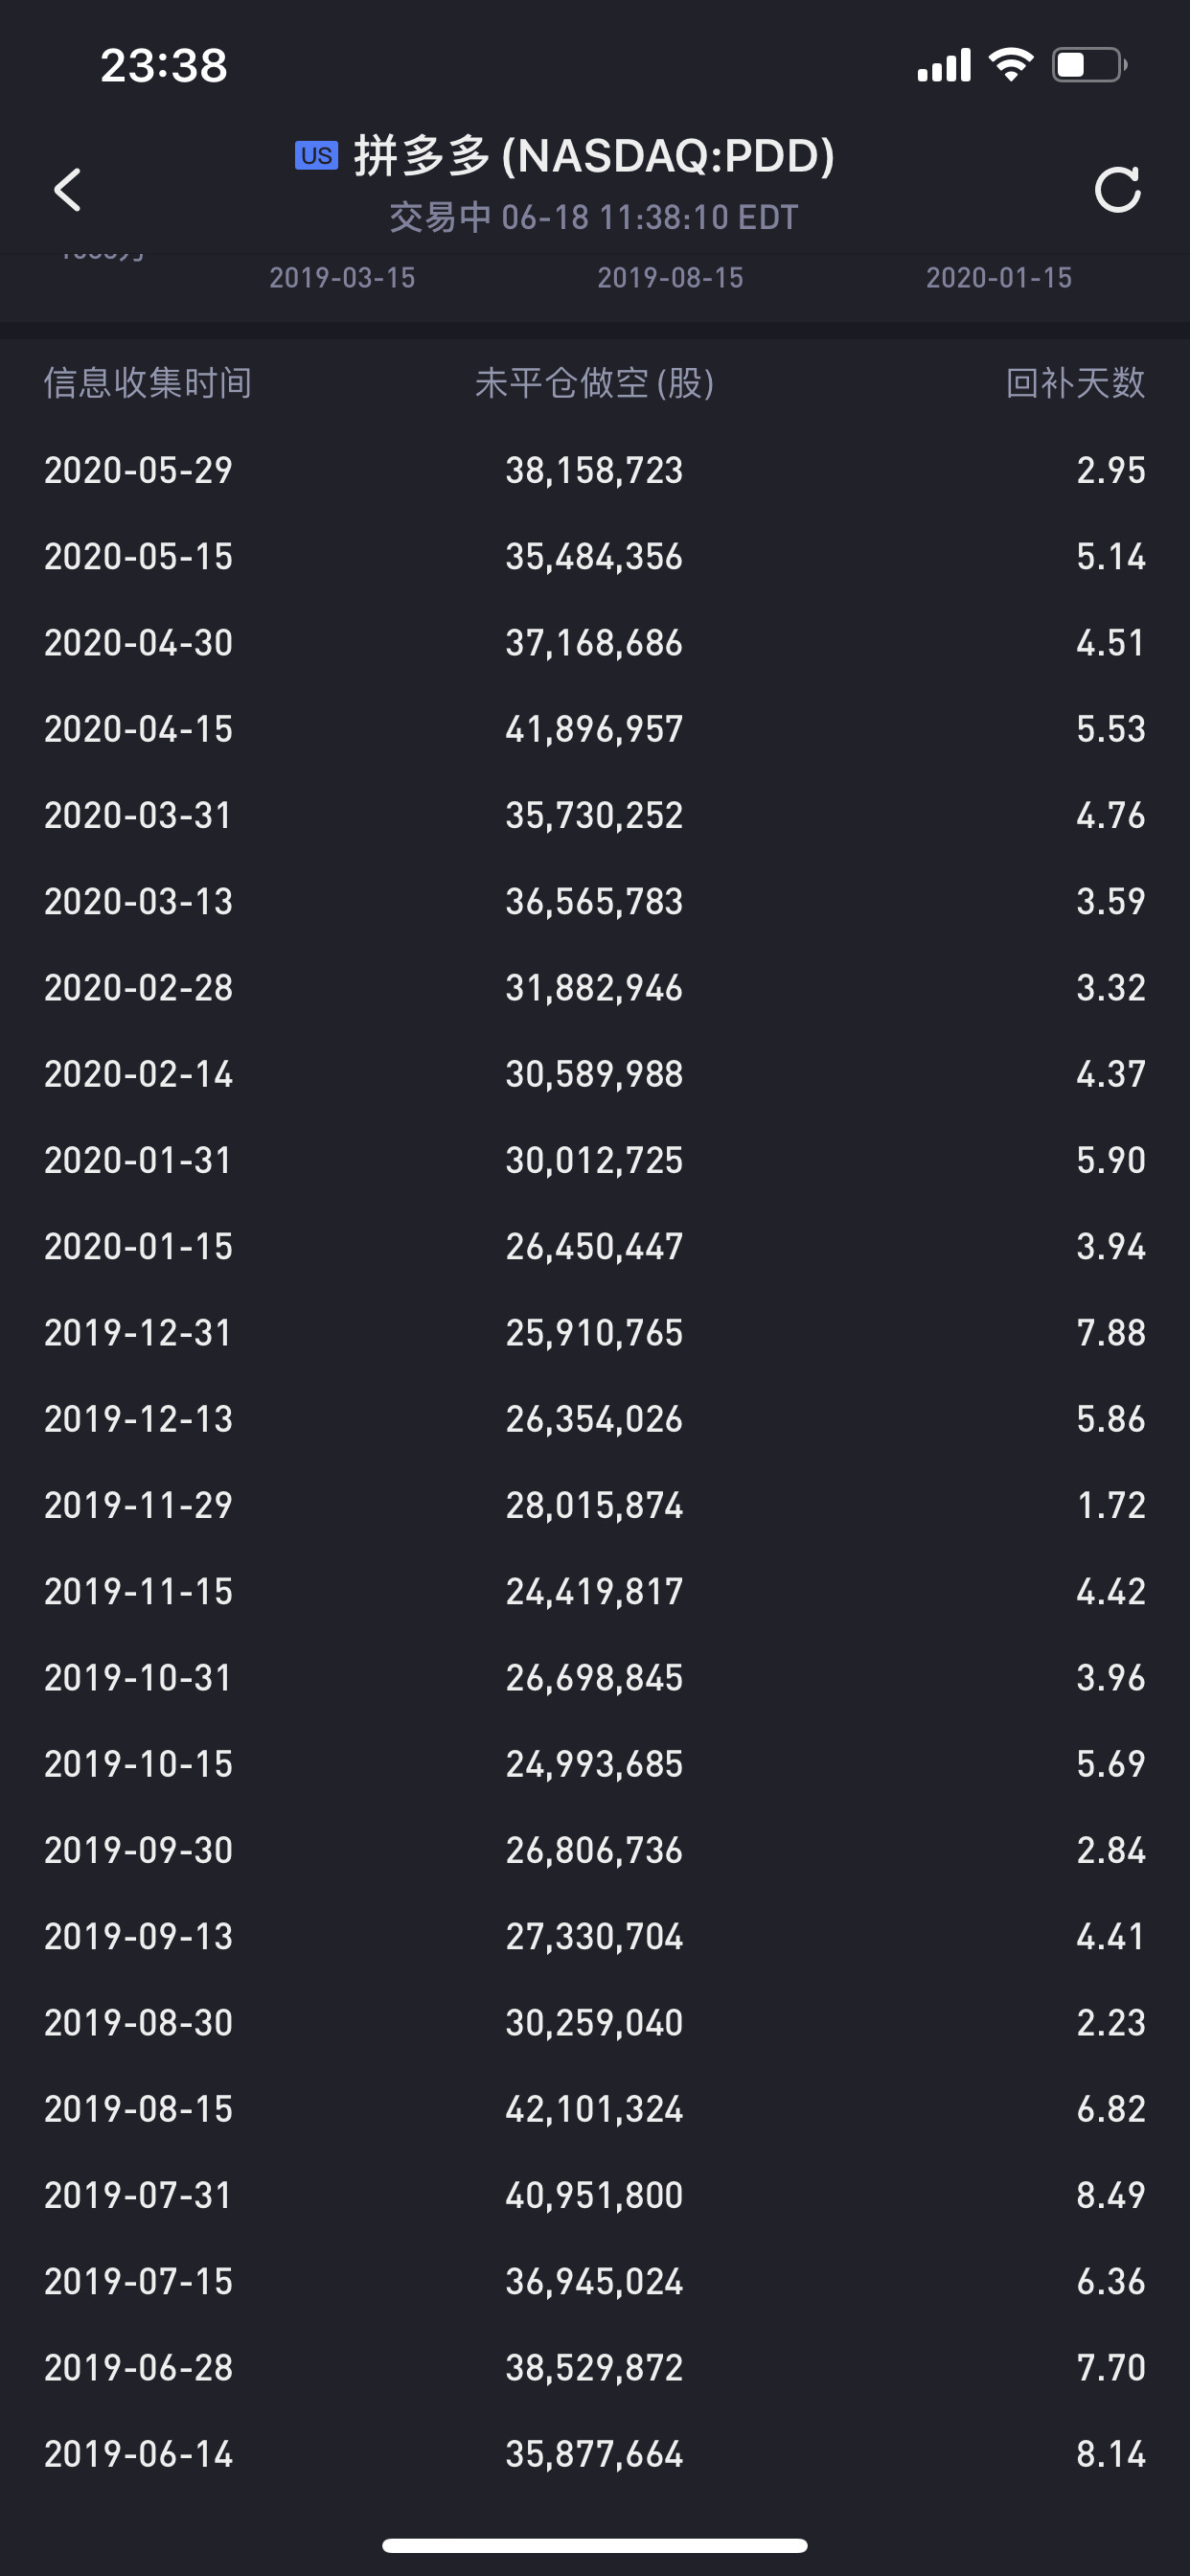Tap the 23:38 status bar clock
The width and height of the screenshot is (1190, 2576).
tap(164, 66)
